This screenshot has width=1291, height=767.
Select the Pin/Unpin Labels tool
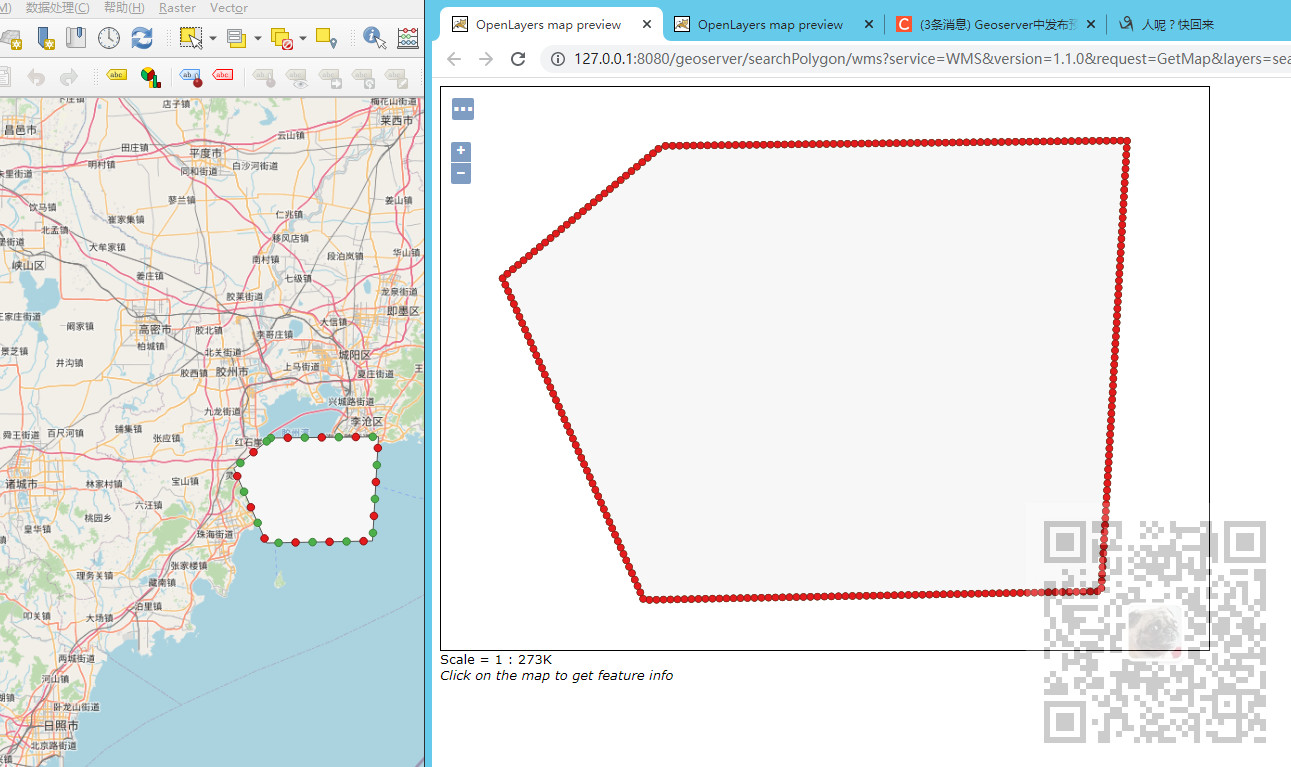(264, 76)
